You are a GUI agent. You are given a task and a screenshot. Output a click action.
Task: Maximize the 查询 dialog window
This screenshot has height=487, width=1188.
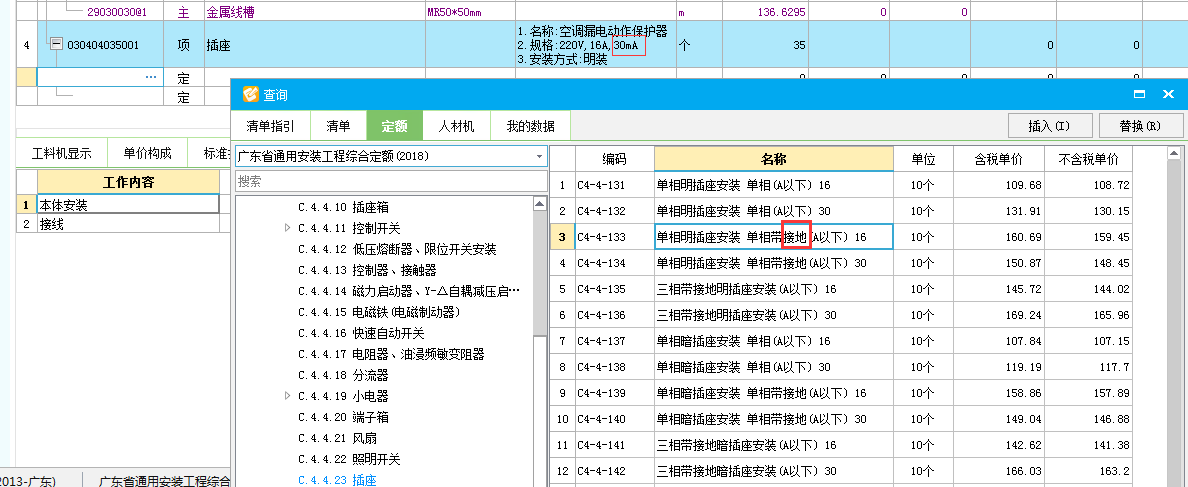(x=1139, y=95)
